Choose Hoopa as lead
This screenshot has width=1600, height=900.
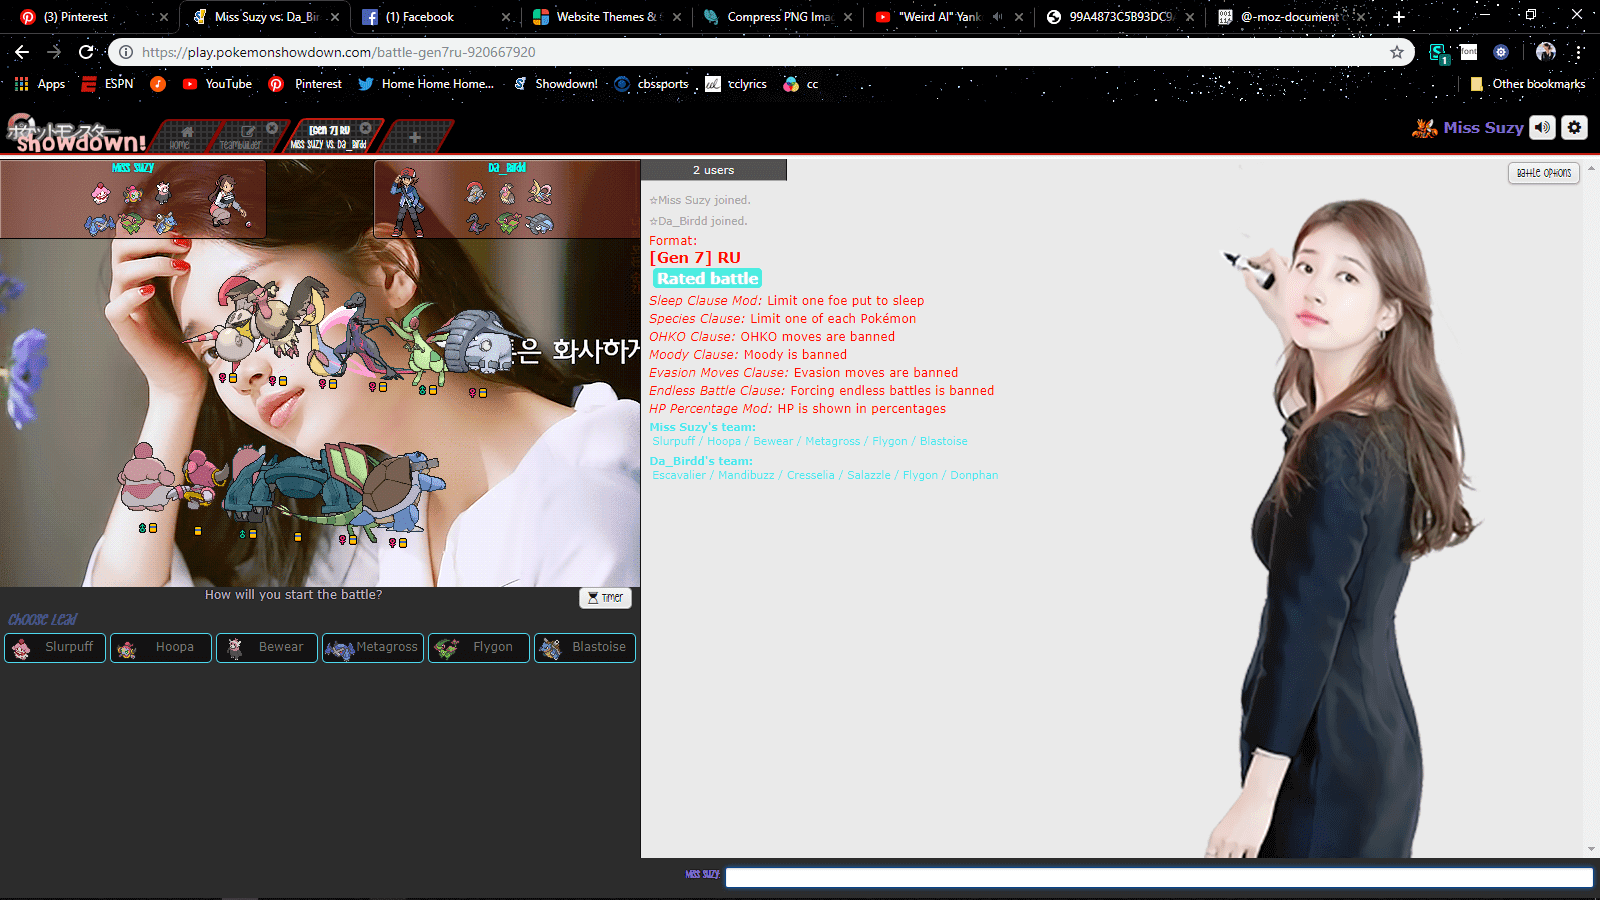[x=161, y=648]
